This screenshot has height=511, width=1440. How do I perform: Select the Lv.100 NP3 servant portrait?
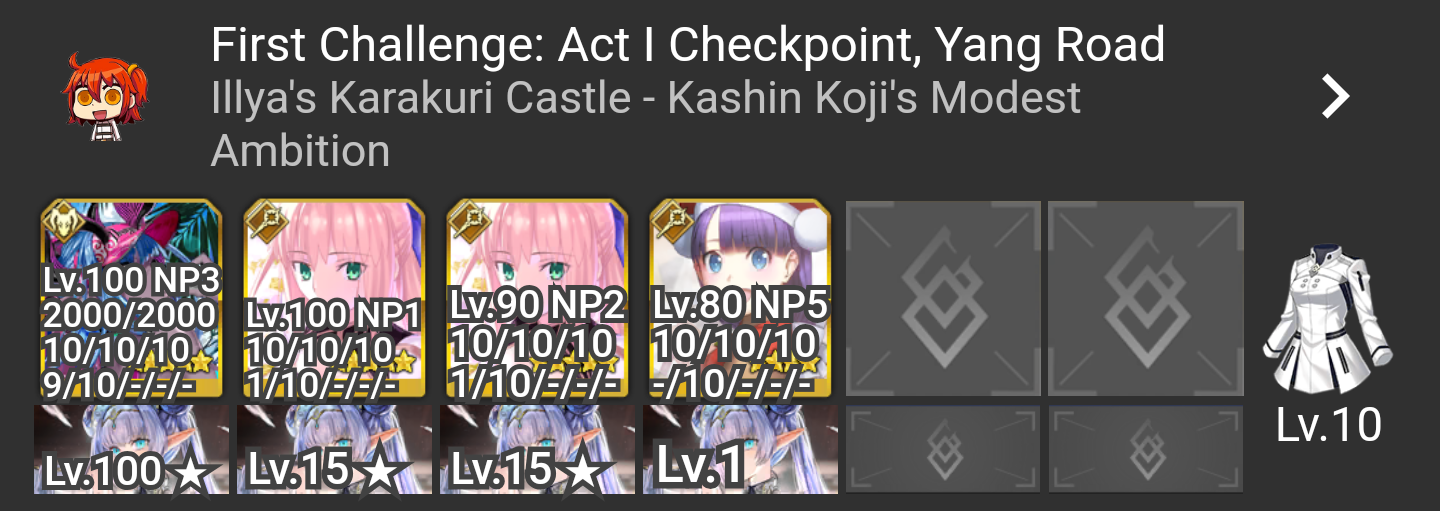tap(131, 299)
